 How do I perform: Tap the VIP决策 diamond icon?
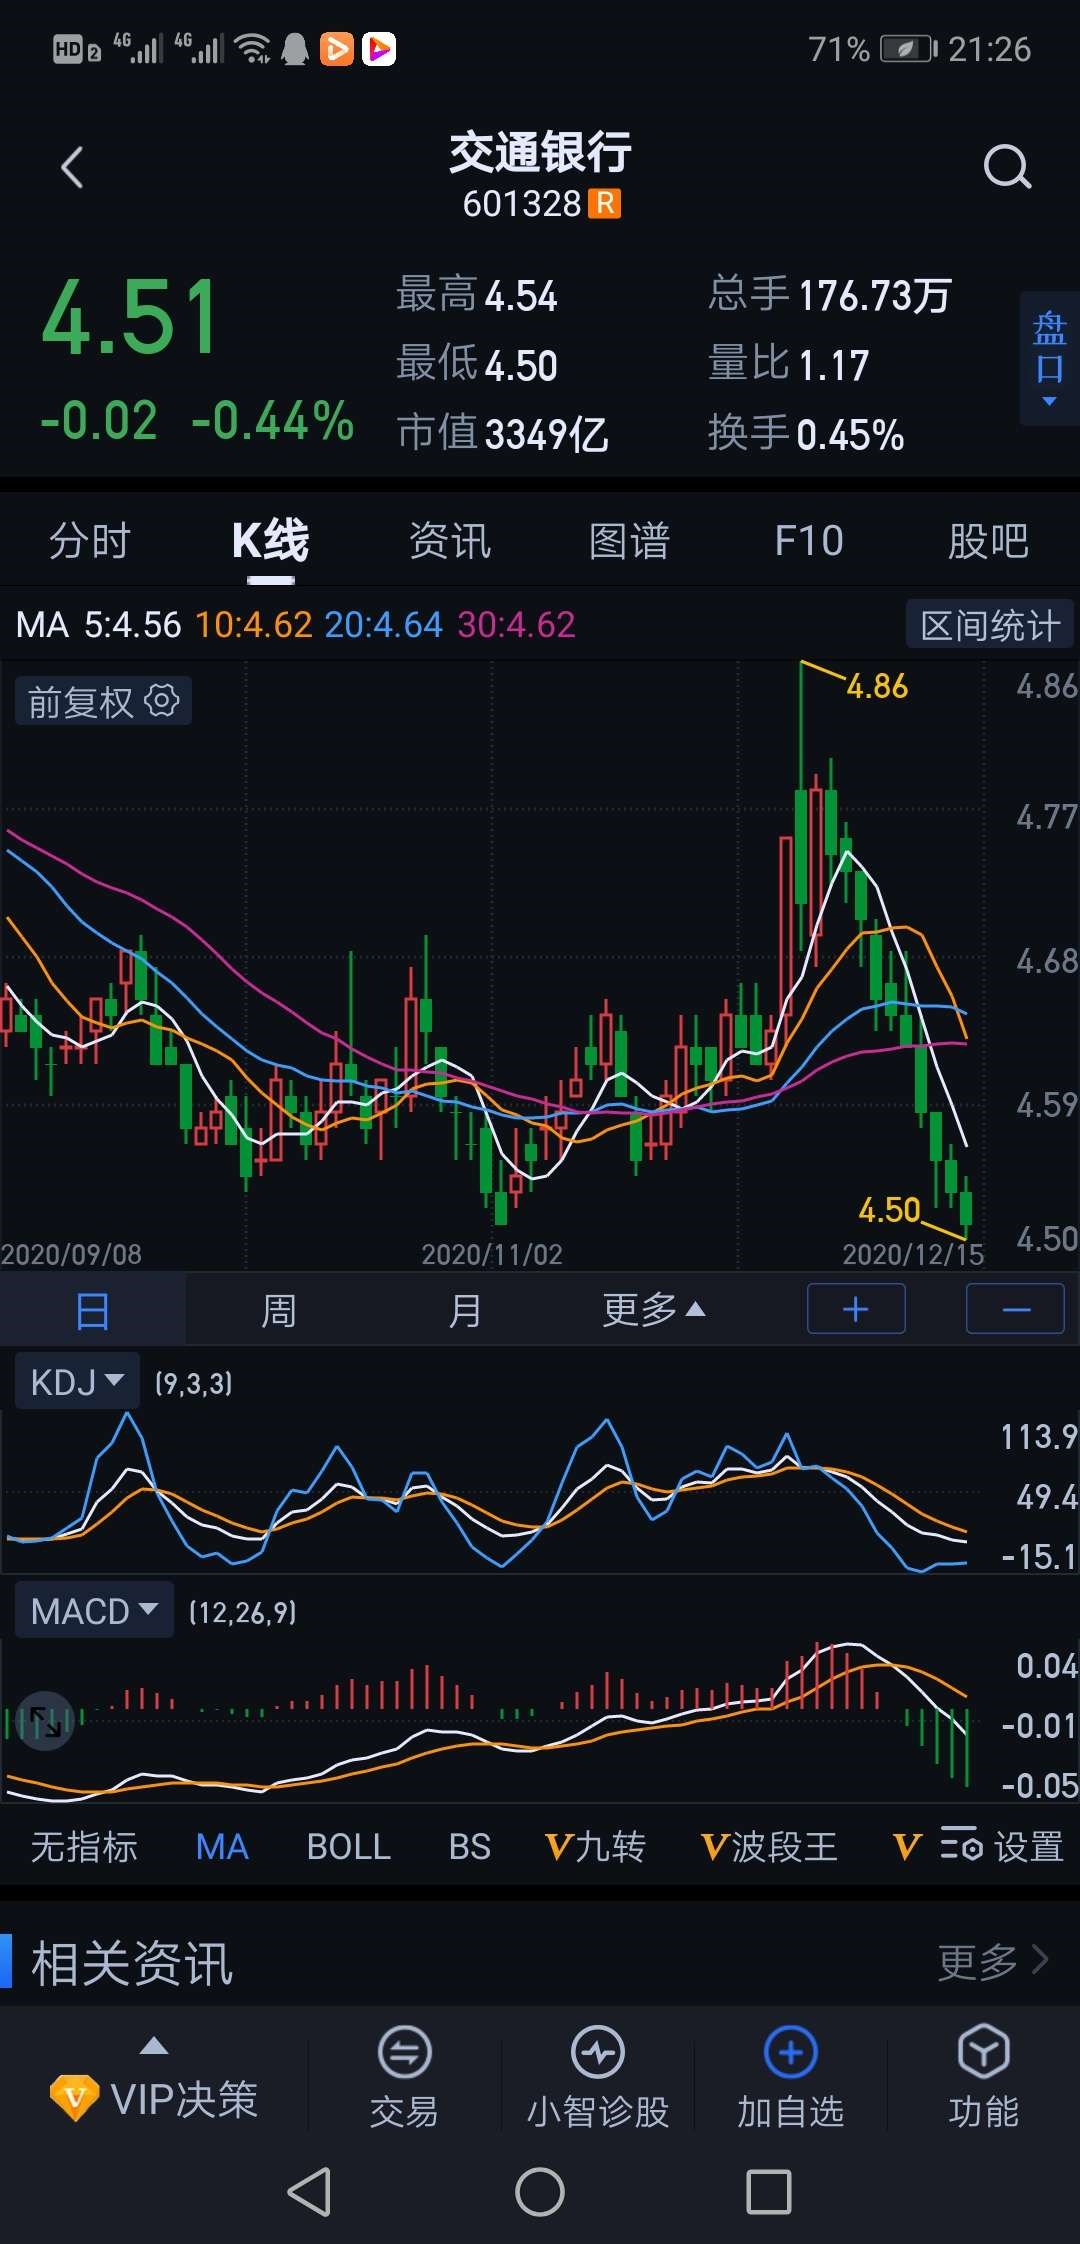(x=74, y=2098)
